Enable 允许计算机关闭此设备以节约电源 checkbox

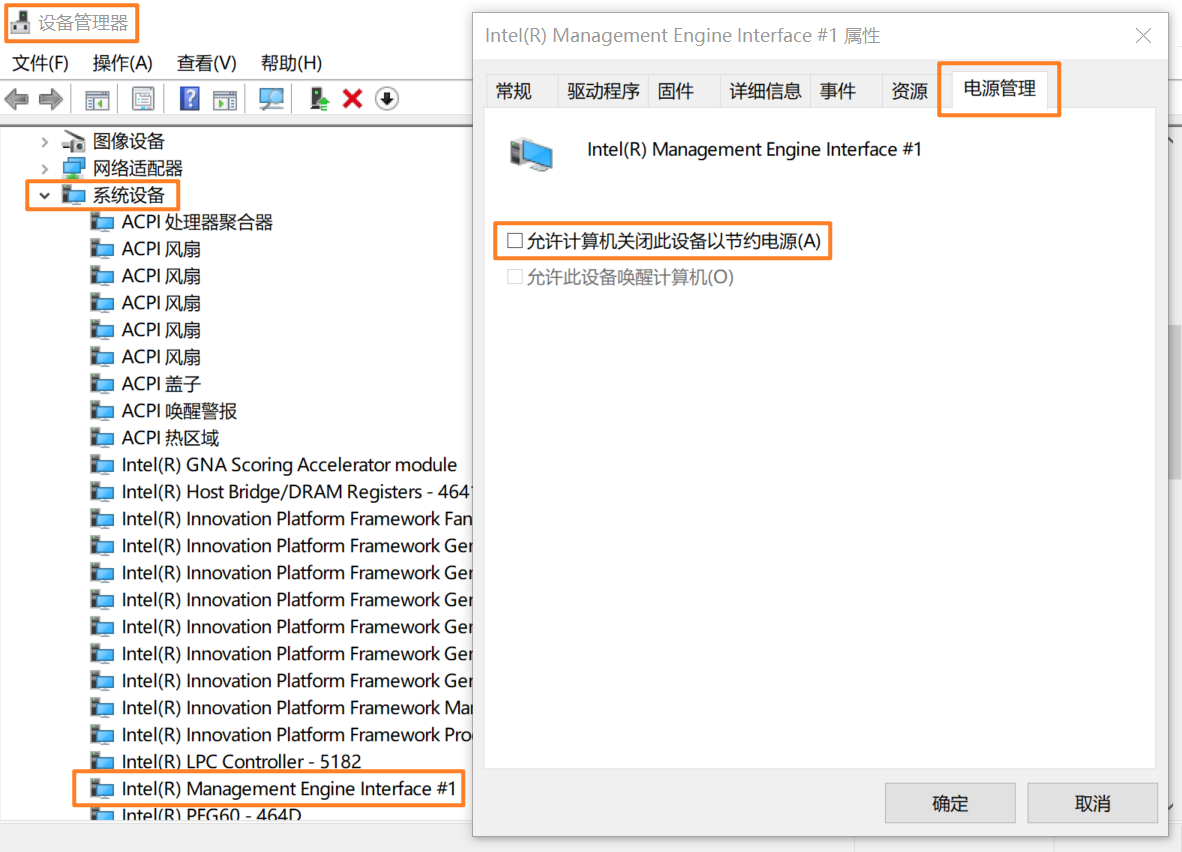515,241
